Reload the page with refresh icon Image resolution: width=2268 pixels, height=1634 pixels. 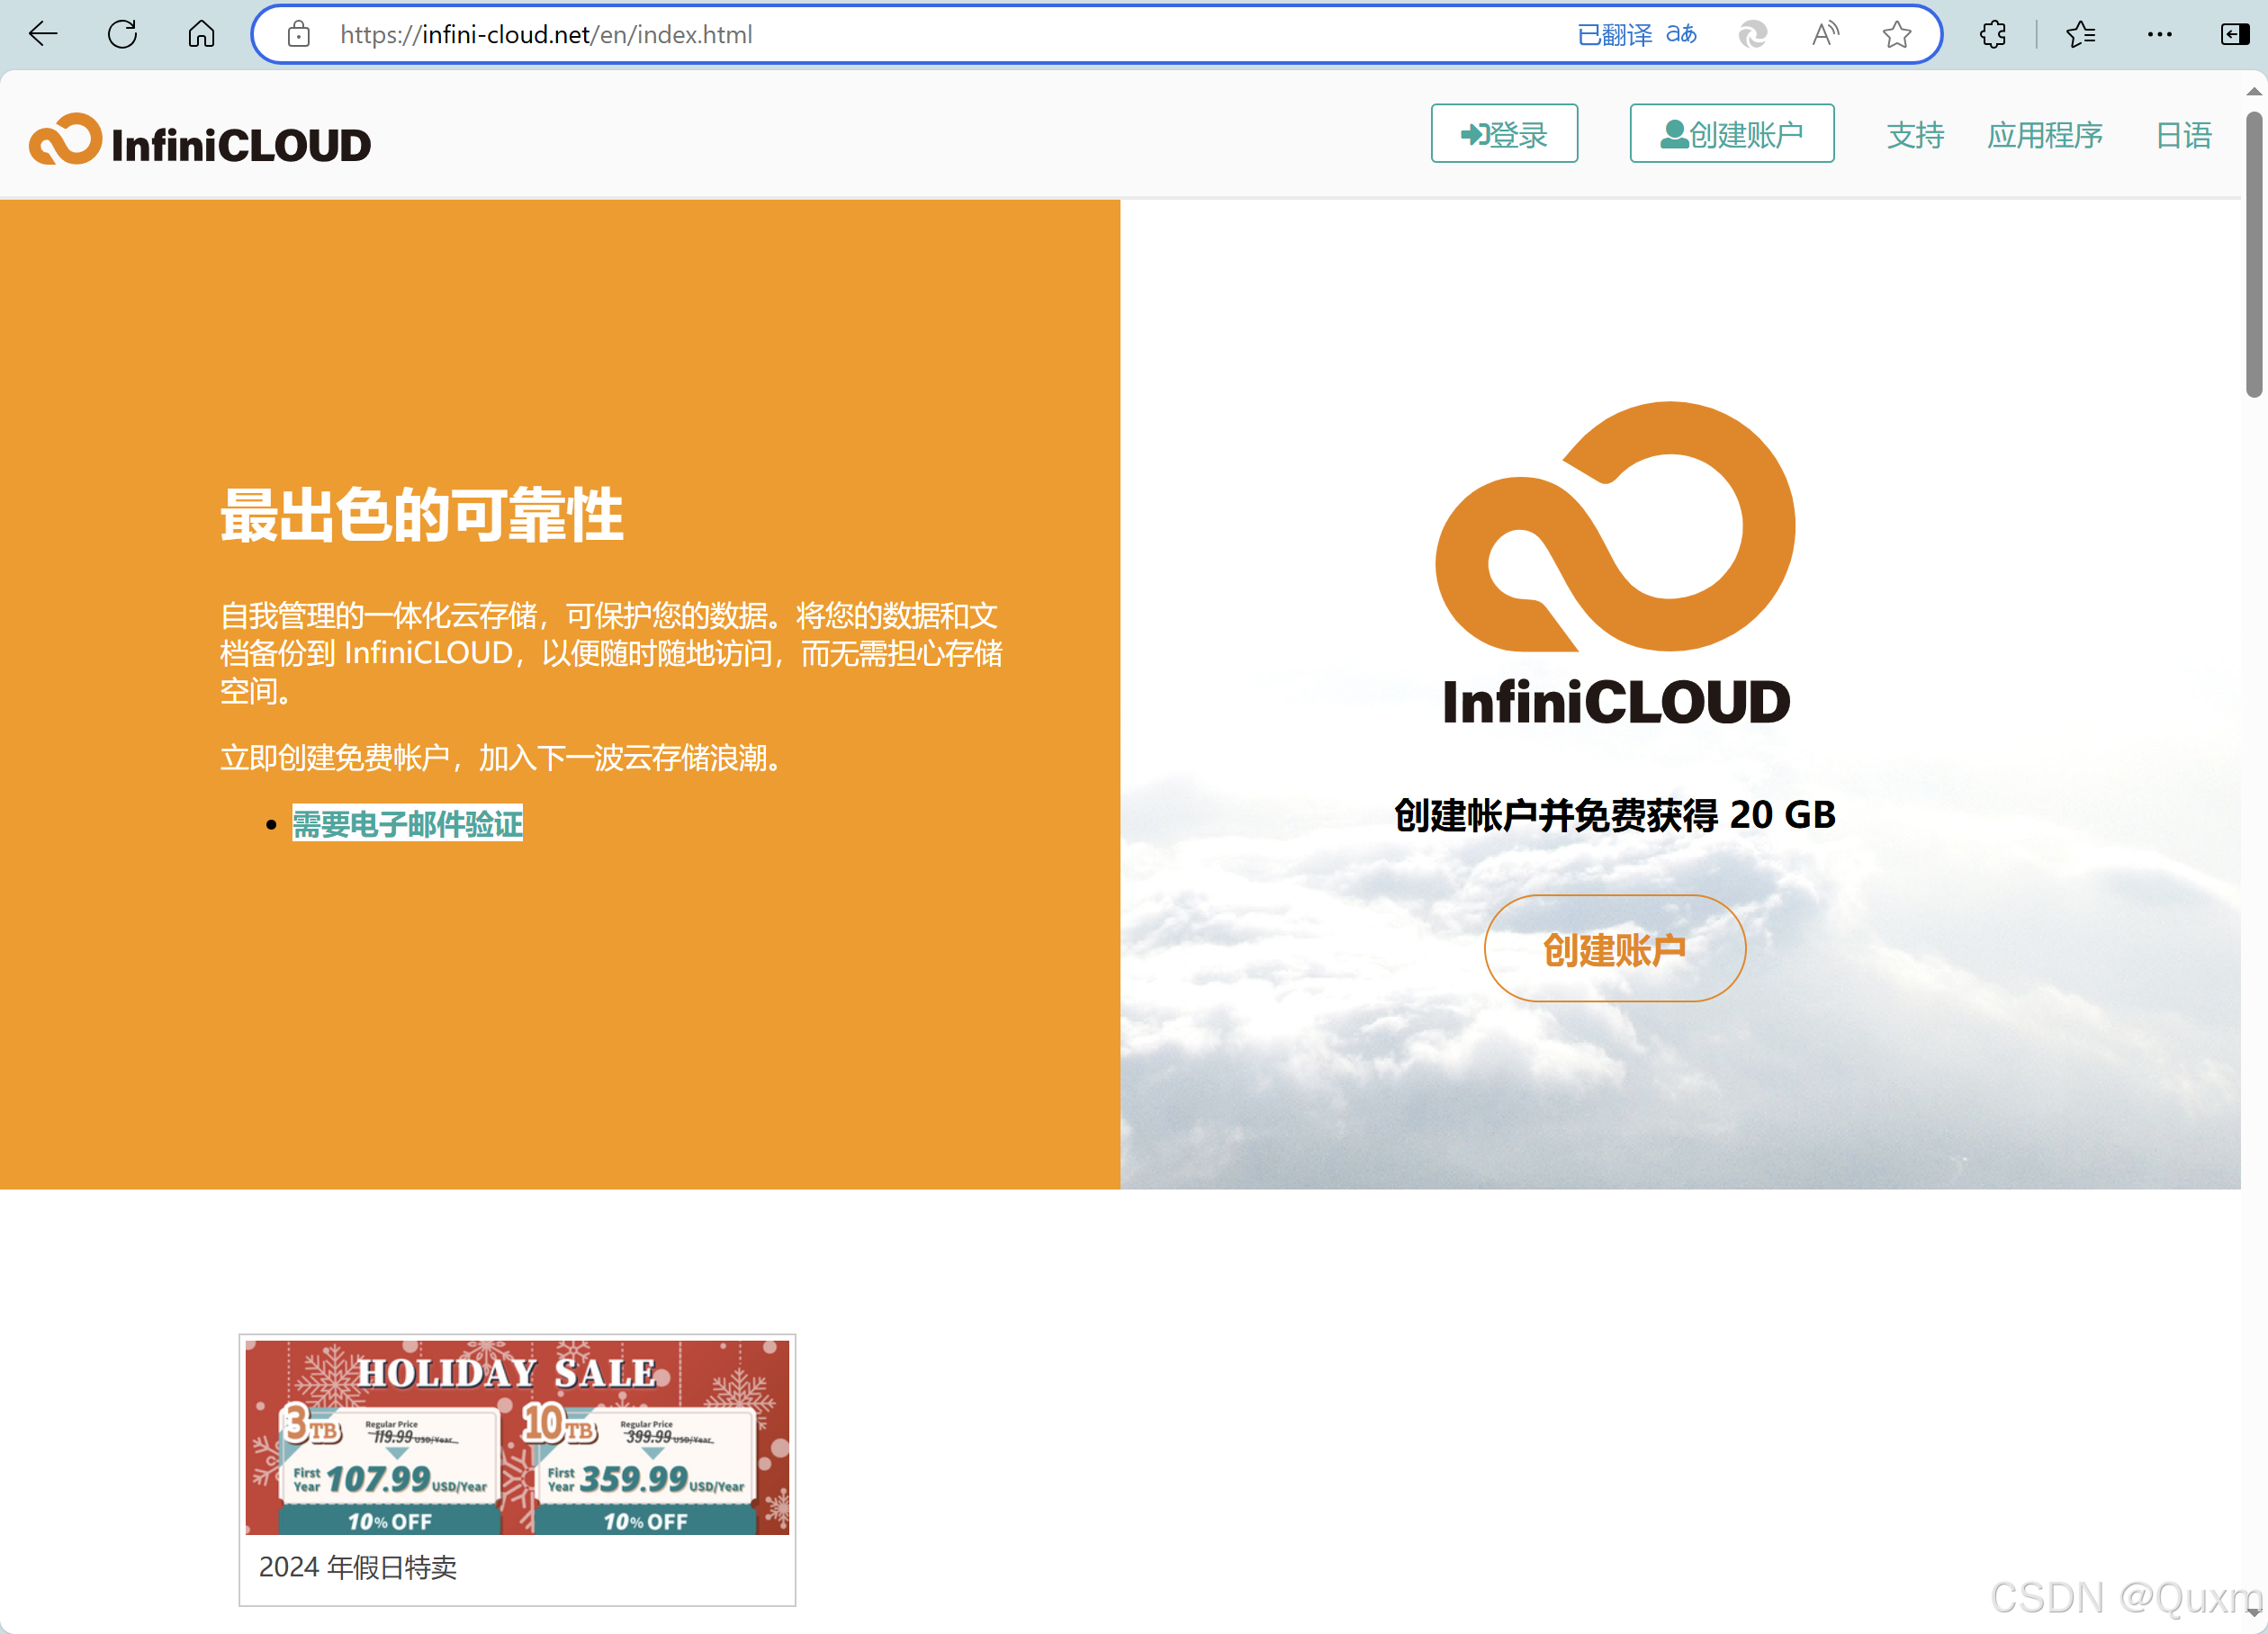[x=123, y=35]
